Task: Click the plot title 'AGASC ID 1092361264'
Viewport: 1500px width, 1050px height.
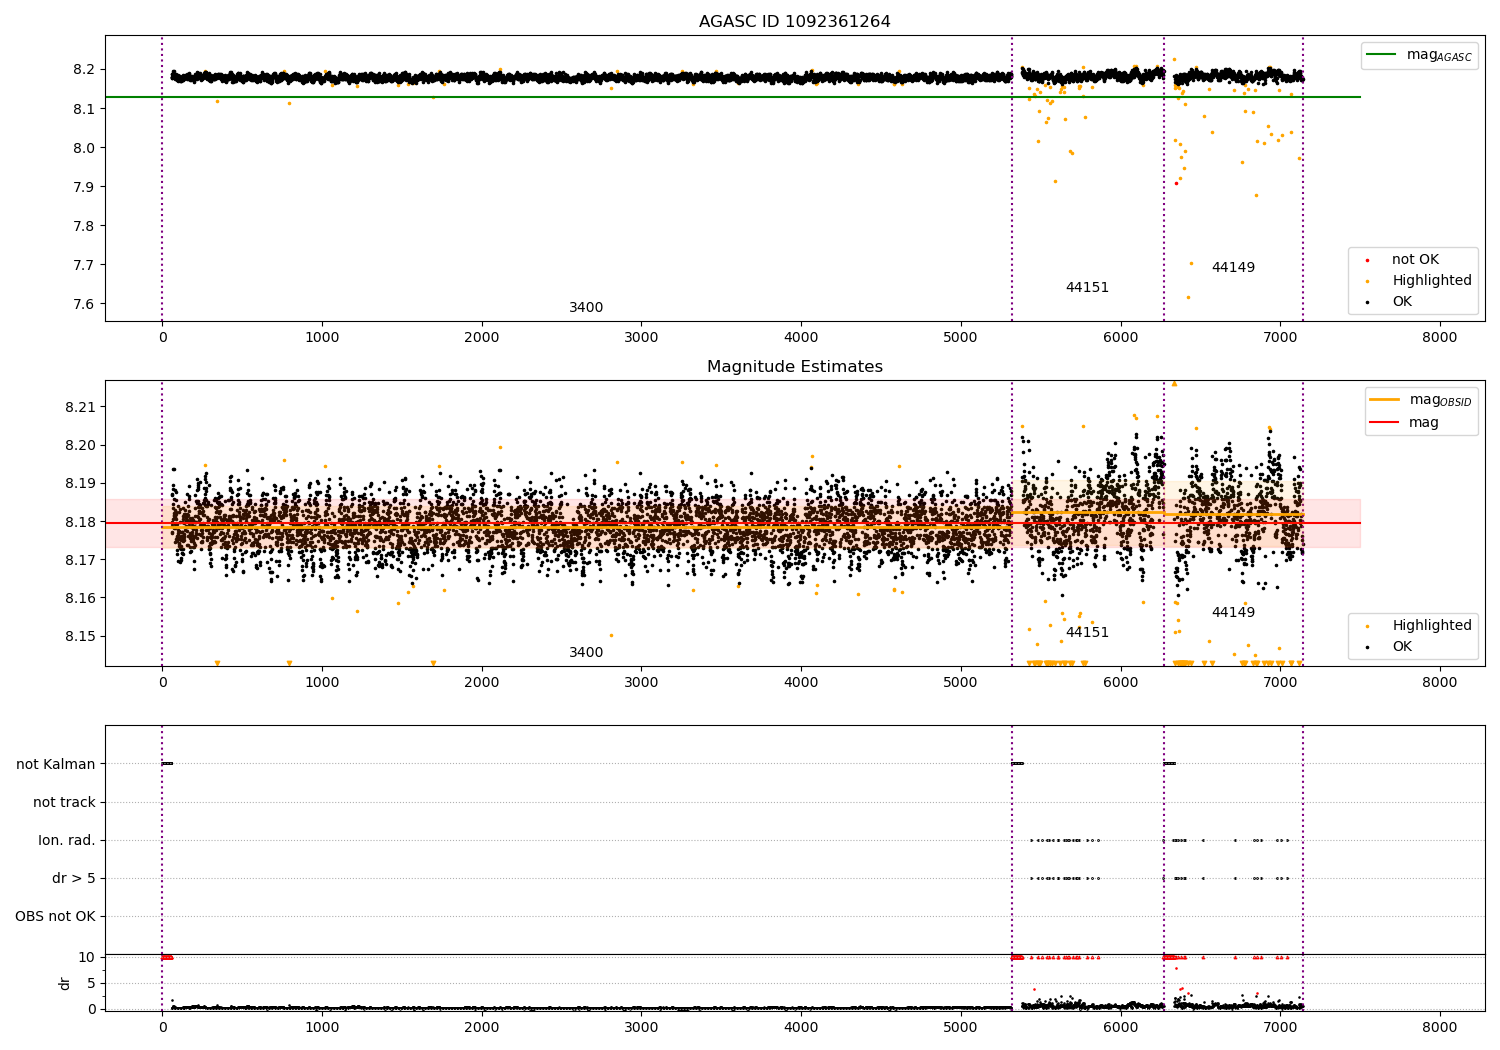Action: click(794, 22)
